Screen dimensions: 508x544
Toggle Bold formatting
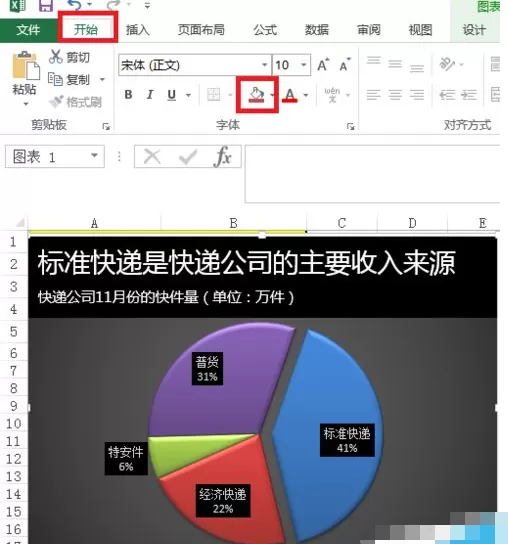click(128, 94)
